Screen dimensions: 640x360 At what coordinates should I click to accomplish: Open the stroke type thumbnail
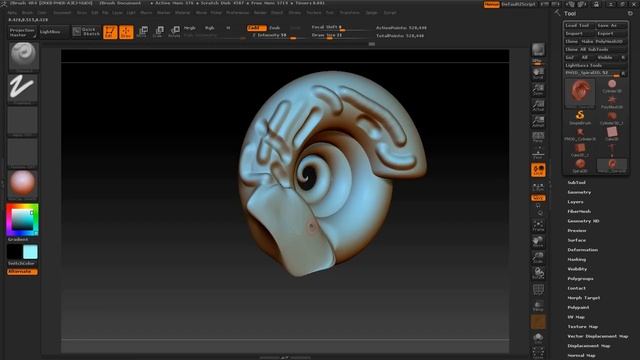coord(23,88)
